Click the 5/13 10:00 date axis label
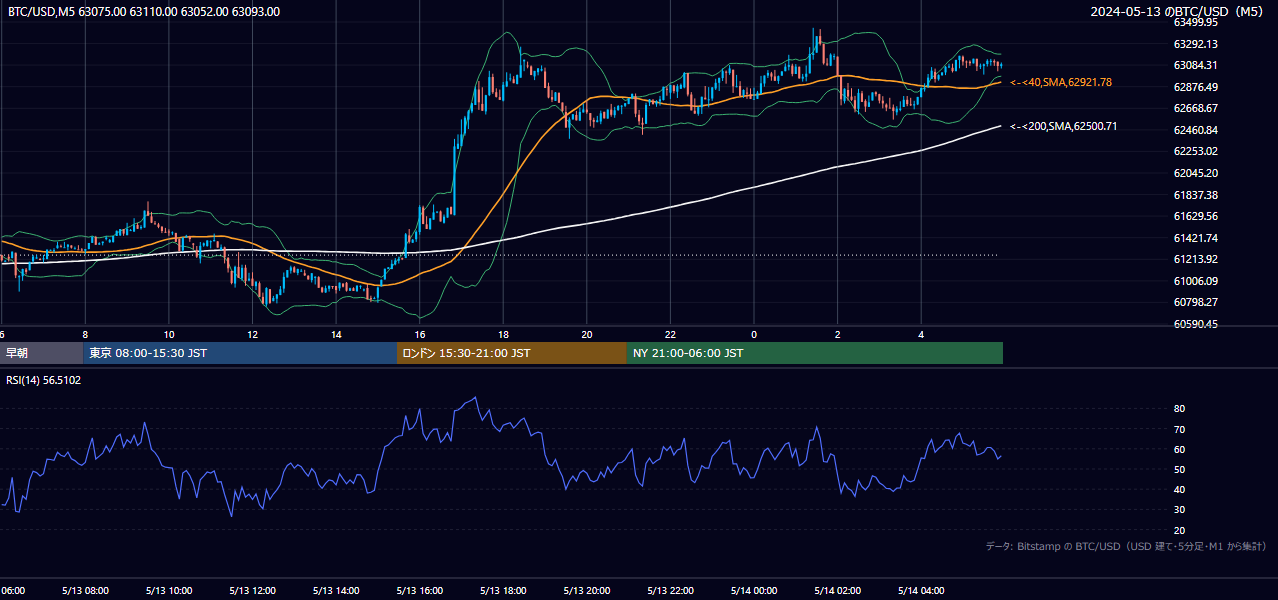Image resolution: width=1278 pixels, height=600 pixels. point(169,591)
